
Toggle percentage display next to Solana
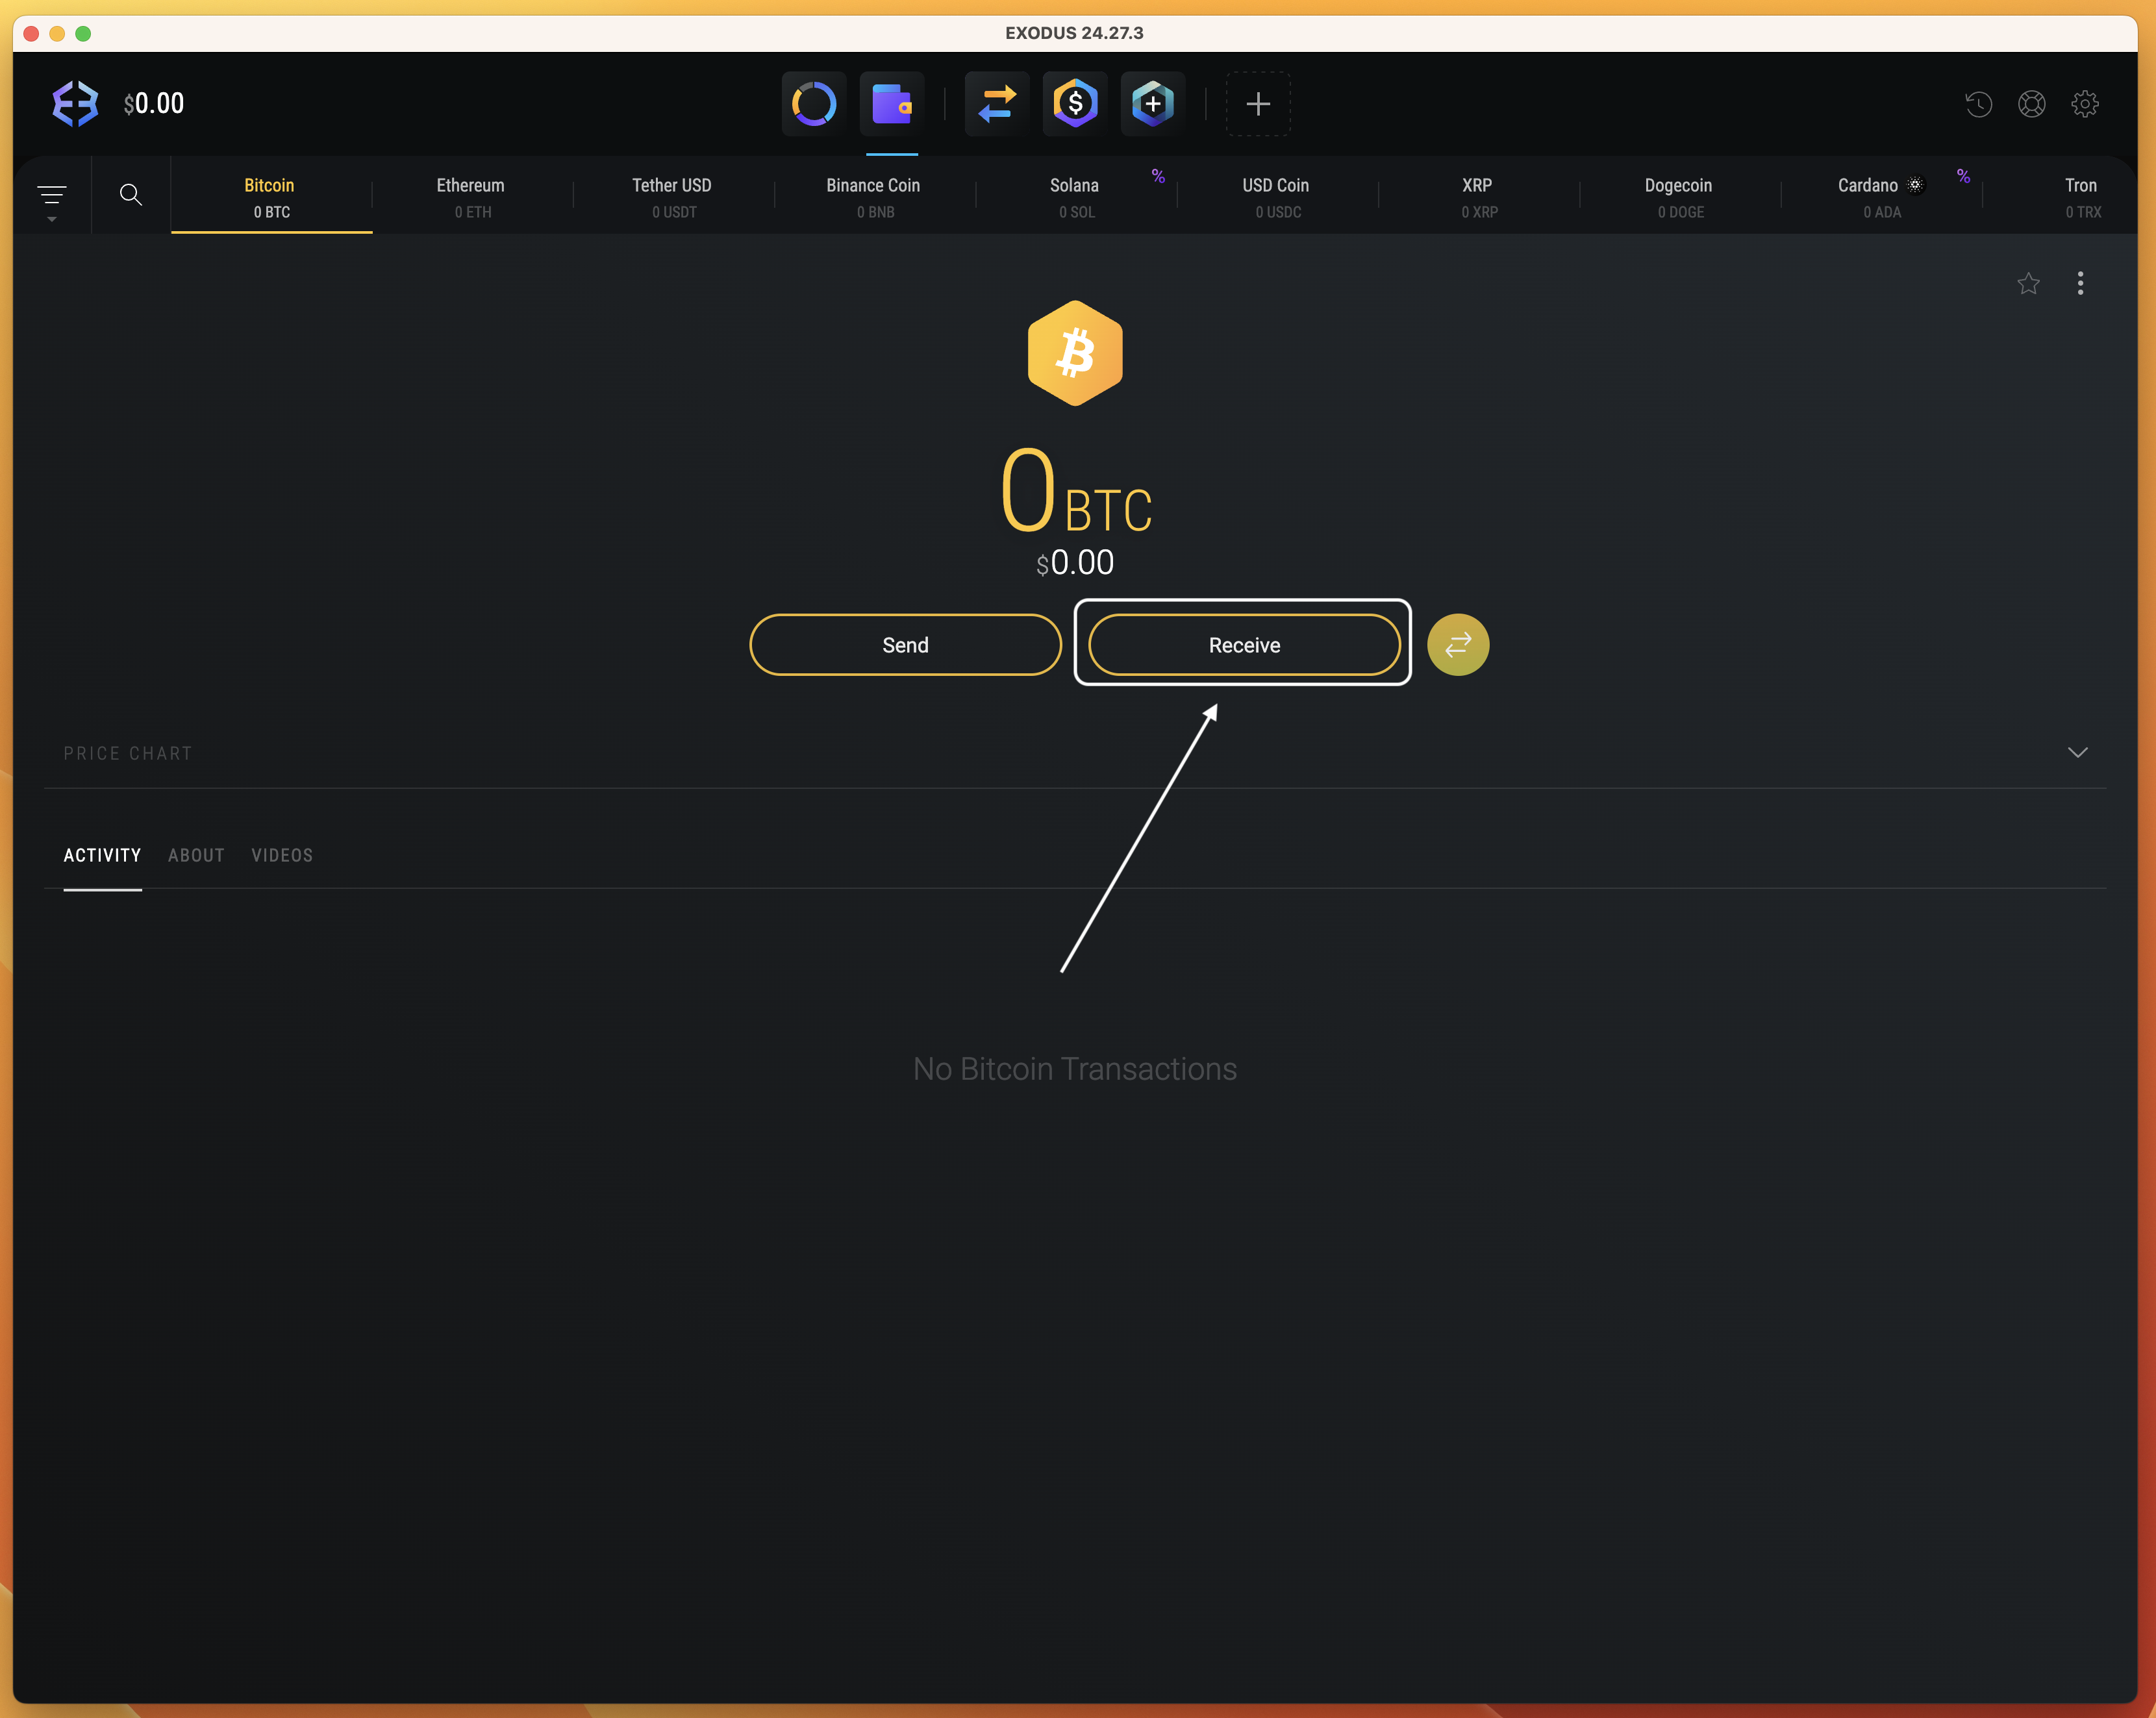1159,175
